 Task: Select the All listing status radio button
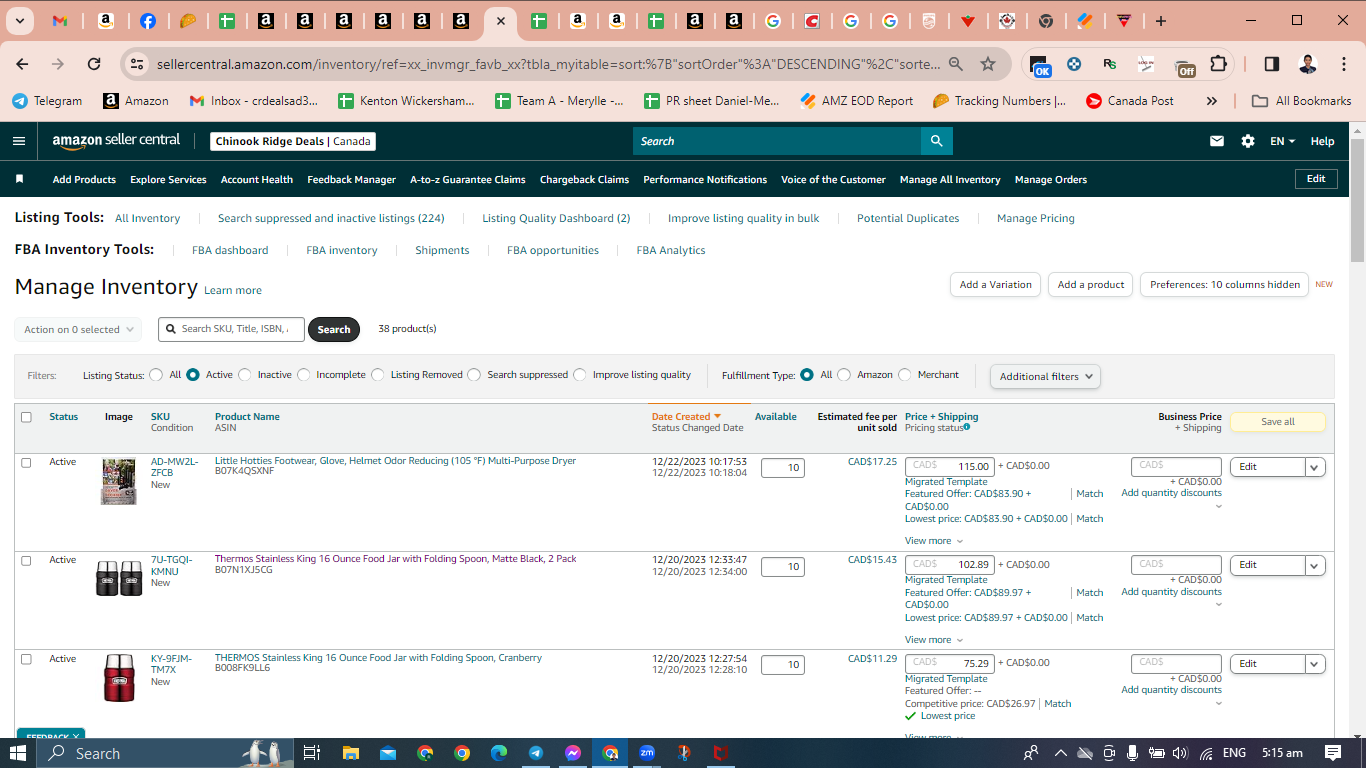(x=156, y=375)
